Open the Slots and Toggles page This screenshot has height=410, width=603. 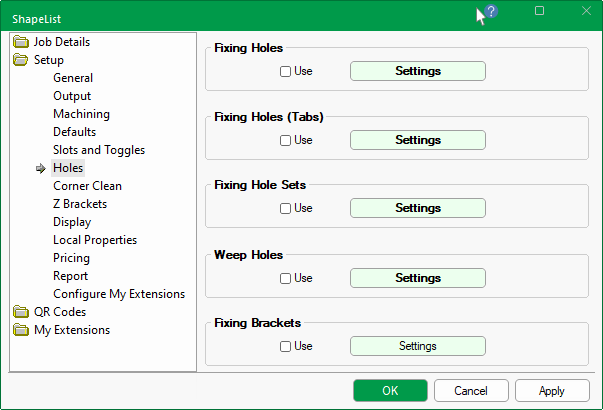(99, 150)
